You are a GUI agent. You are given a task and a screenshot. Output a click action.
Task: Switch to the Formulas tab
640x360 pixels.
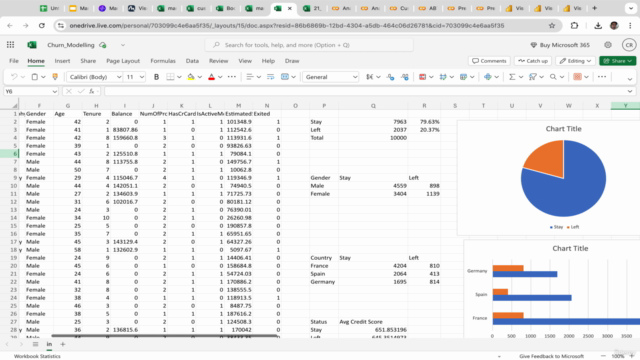[163, 61]
